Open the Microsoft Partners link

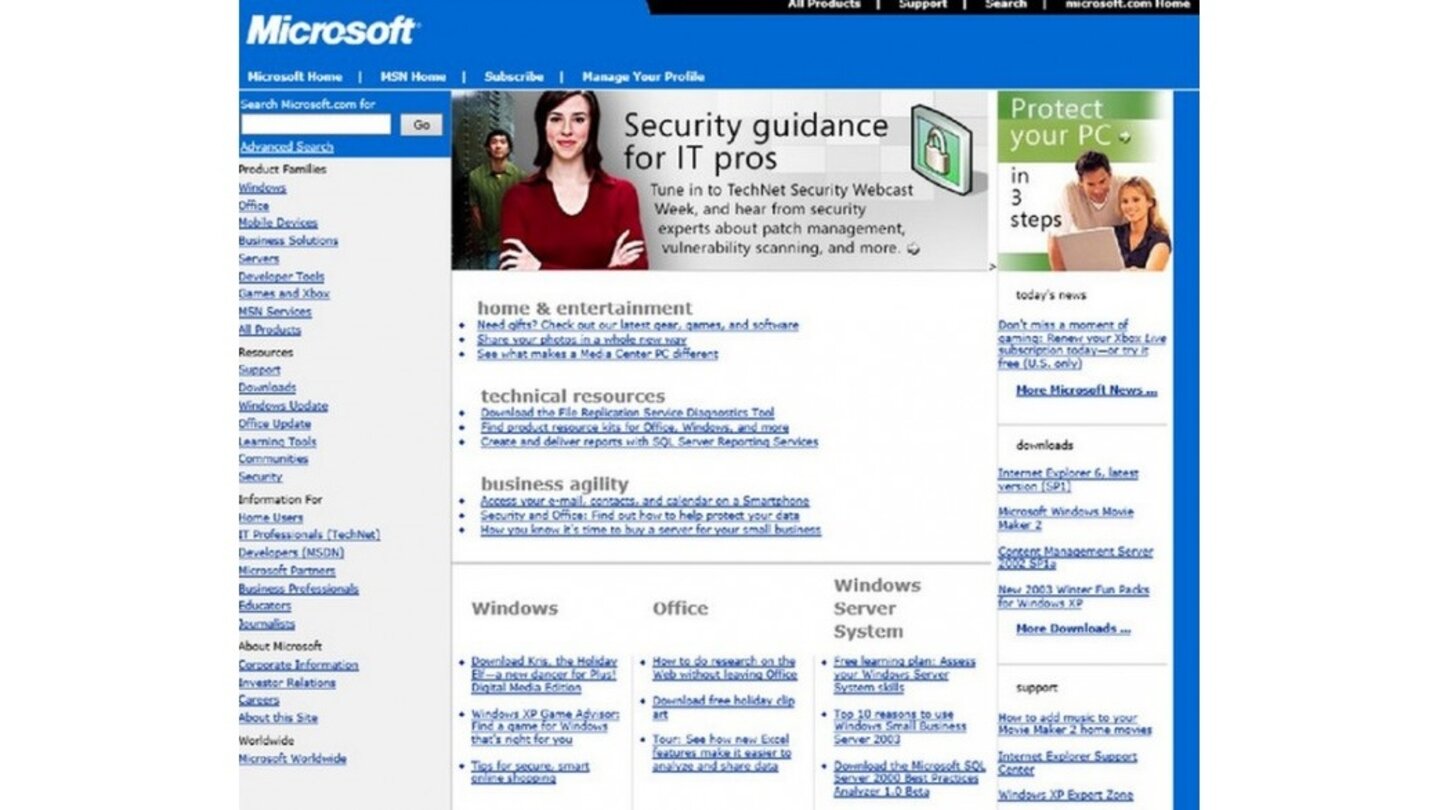pyautogui.click(x=286, y=571)
